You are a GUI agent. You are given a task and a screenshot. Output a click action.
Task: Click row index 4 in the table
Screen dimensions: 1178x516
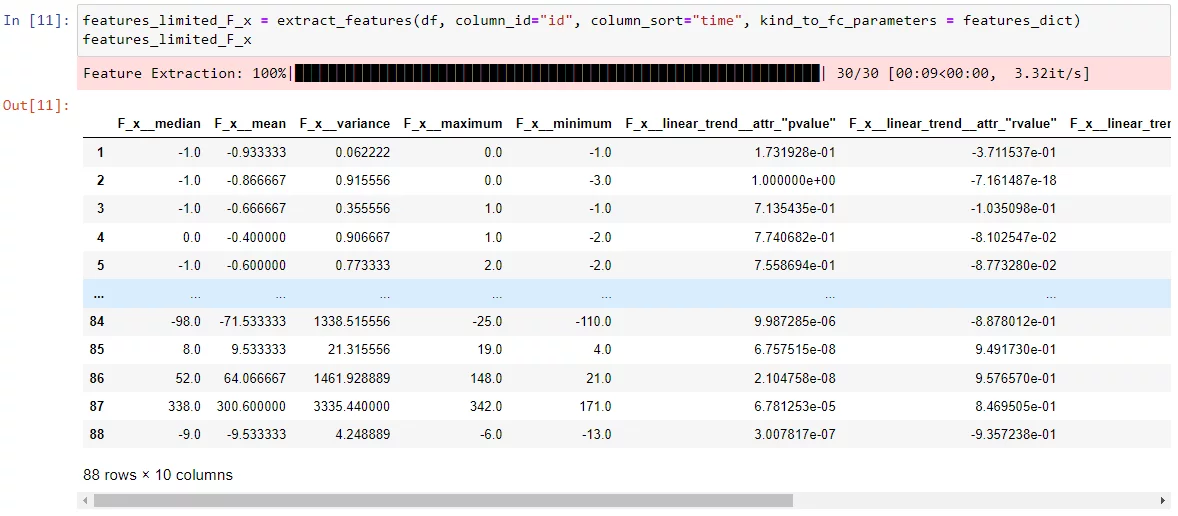pyautogui.click(x=100, y=237)
